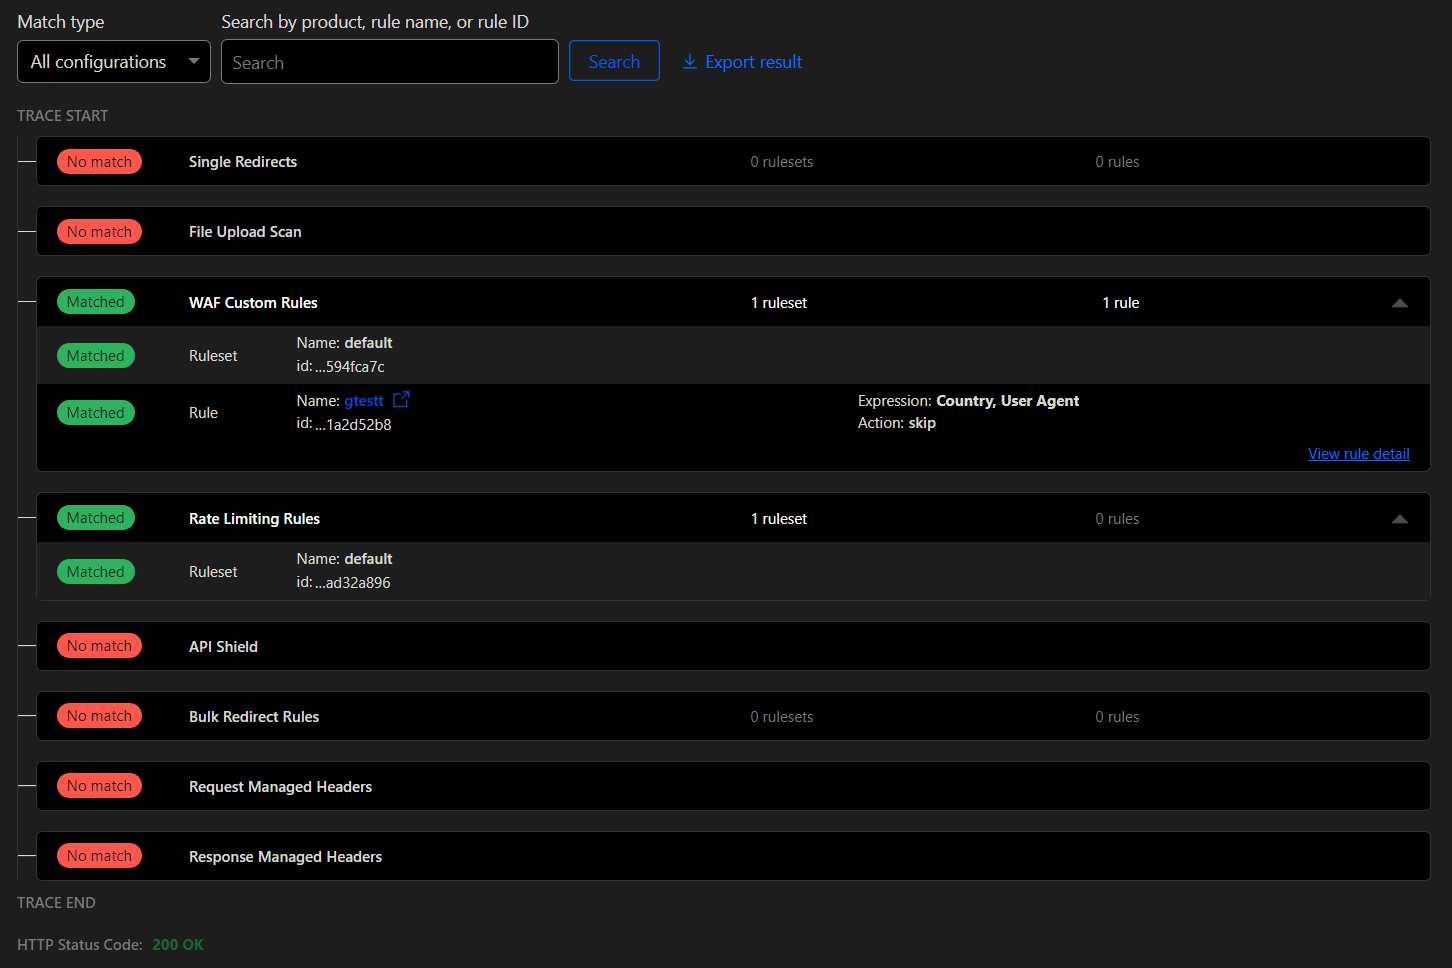Open the Match type dropdown
Image resolution: width=1452 pixels, height=968 pixels.
tap(114, 62)
